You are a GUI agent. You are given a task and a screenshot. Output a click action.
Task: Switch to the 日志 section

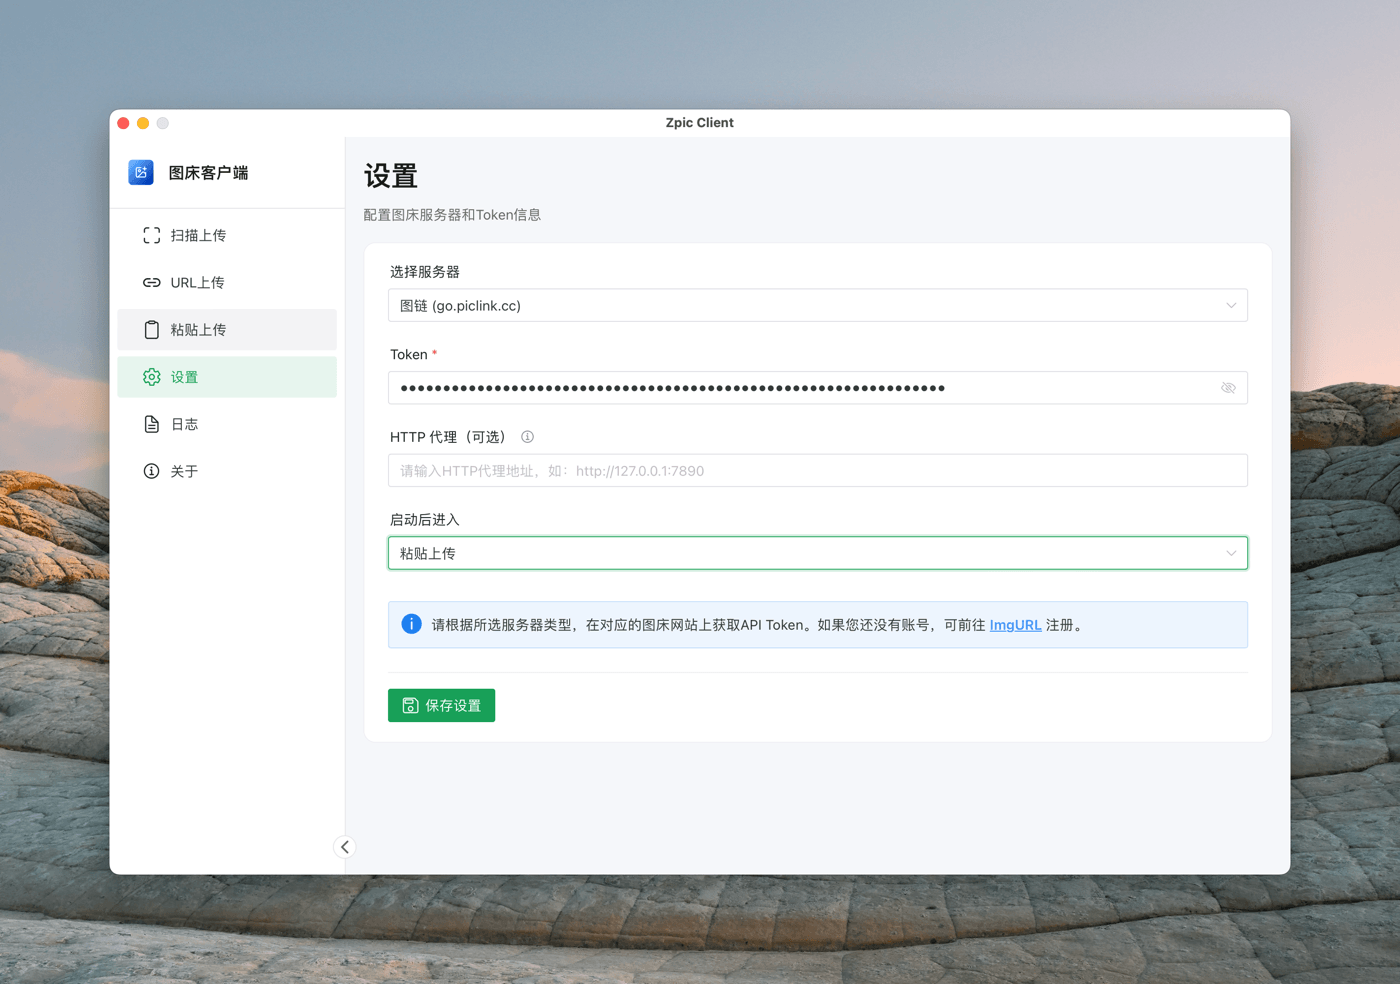(x=185, y=423)
